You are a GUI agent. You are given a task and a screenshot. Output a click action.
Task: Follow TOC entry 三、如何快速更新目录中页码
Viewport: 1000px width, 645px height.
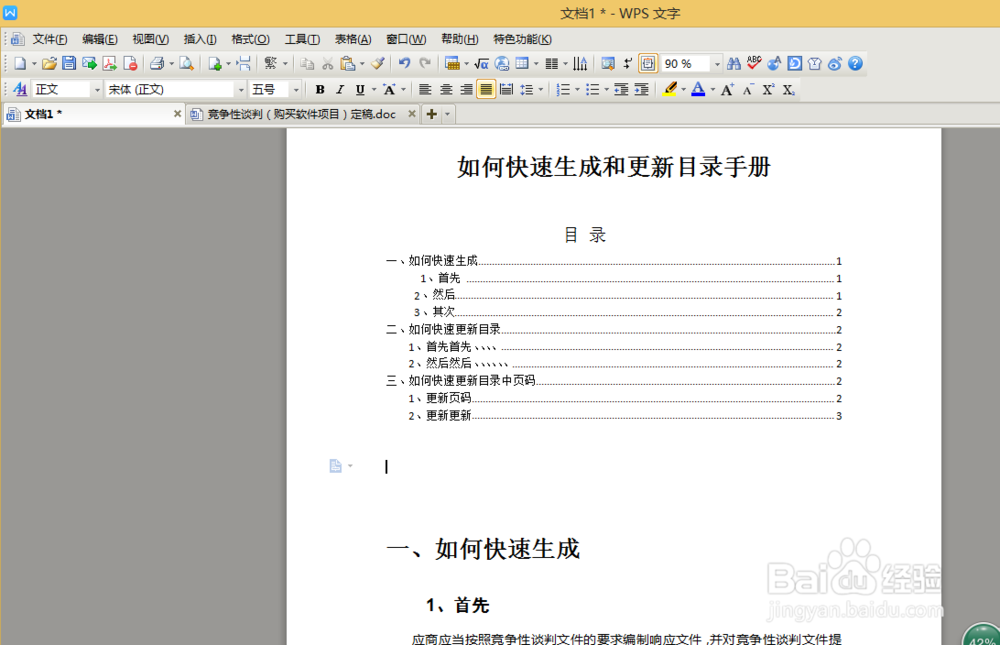click(x=461, y=381)
